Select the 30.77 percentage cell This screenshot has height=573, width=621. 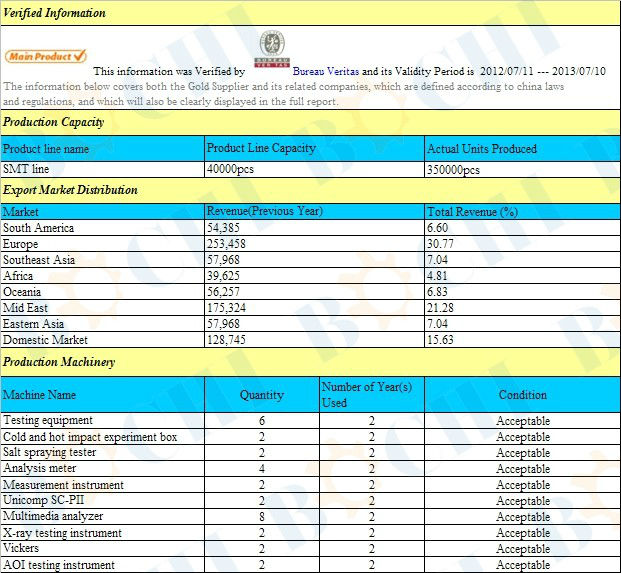coord(522,244)
